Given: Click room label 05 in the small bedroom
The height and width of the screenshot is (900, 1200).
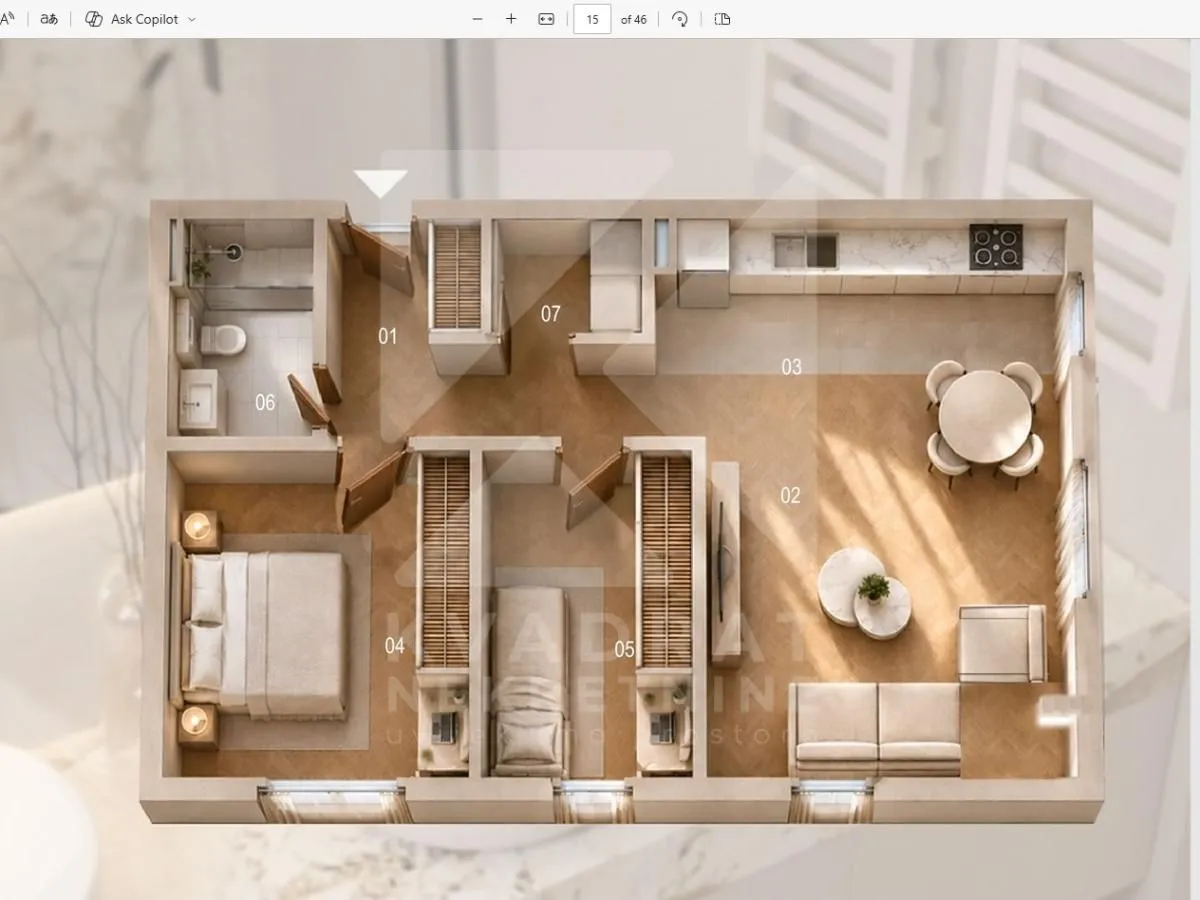Looking at the screenshot, I should pos(624,650).
